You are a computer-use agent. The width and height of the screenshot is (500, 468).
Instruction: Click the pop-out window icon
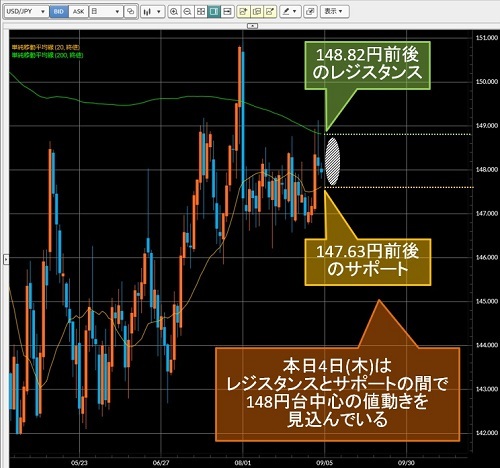tap(310, 12)
